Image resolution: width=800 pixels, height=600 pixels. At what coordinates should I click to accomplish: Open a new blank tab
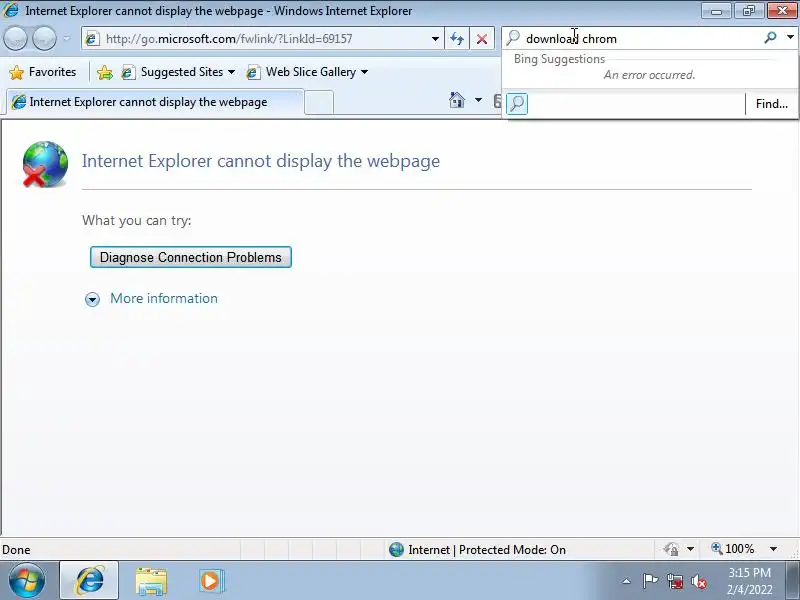(x=319, y=102)
